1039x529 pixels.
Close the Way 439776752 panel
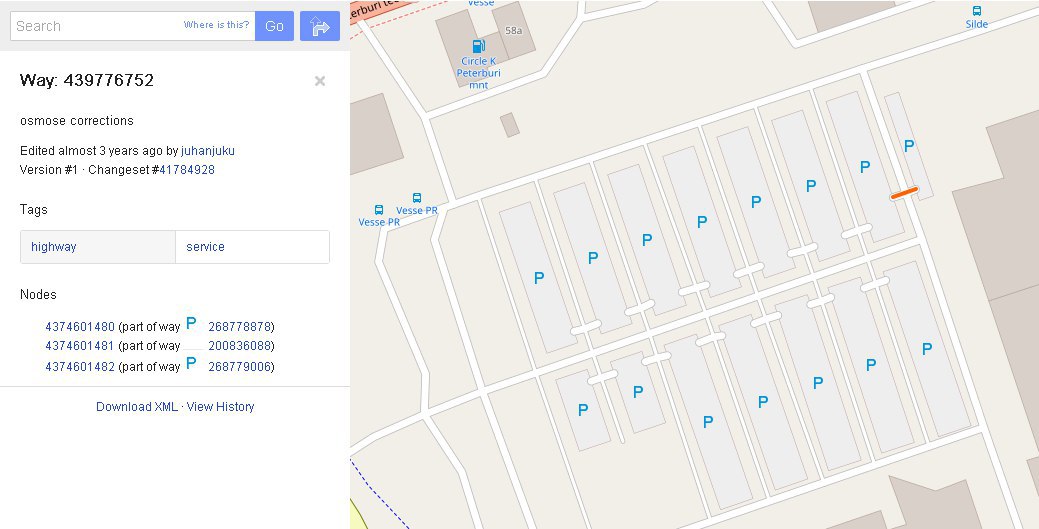(319, 81)
